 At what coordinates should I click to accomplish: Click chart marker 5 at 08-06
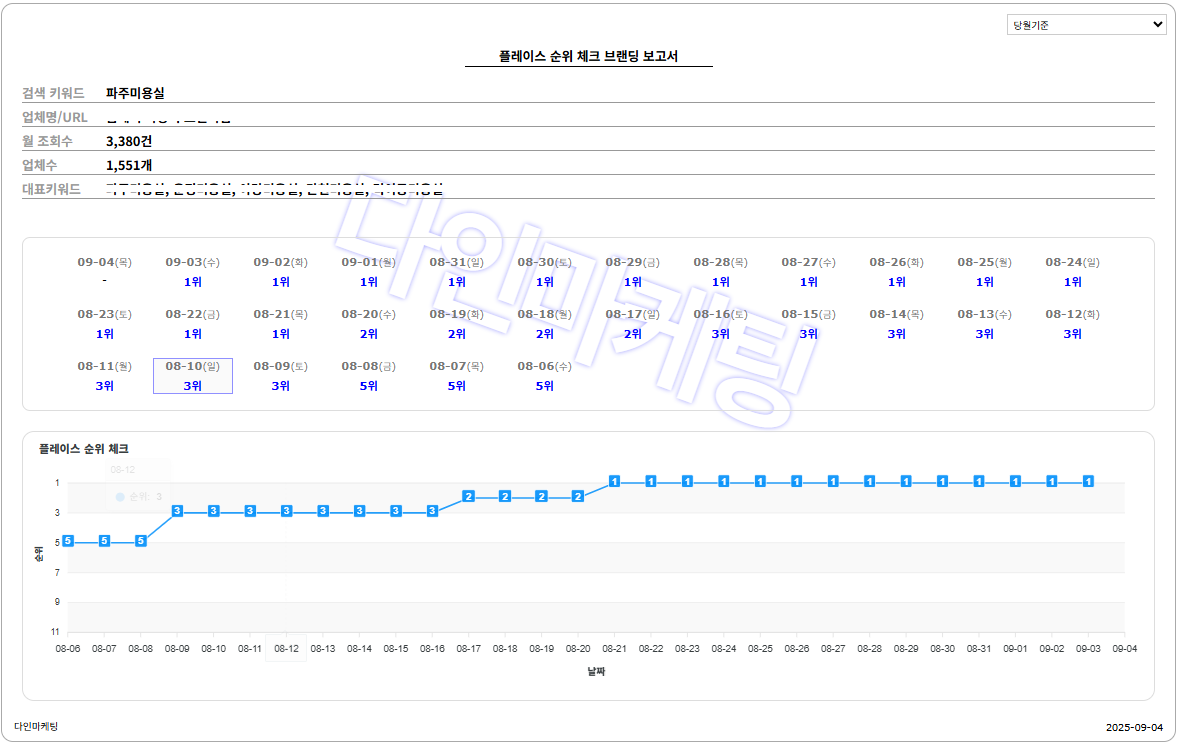pos(68,541)
